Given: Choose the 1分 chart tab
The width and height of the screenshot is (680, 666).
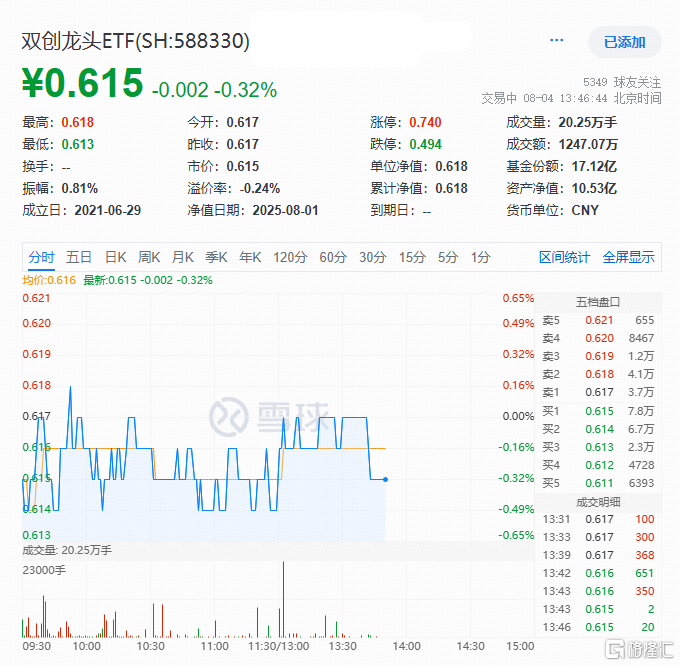Looking at the screenshot, I should point(481,257).
